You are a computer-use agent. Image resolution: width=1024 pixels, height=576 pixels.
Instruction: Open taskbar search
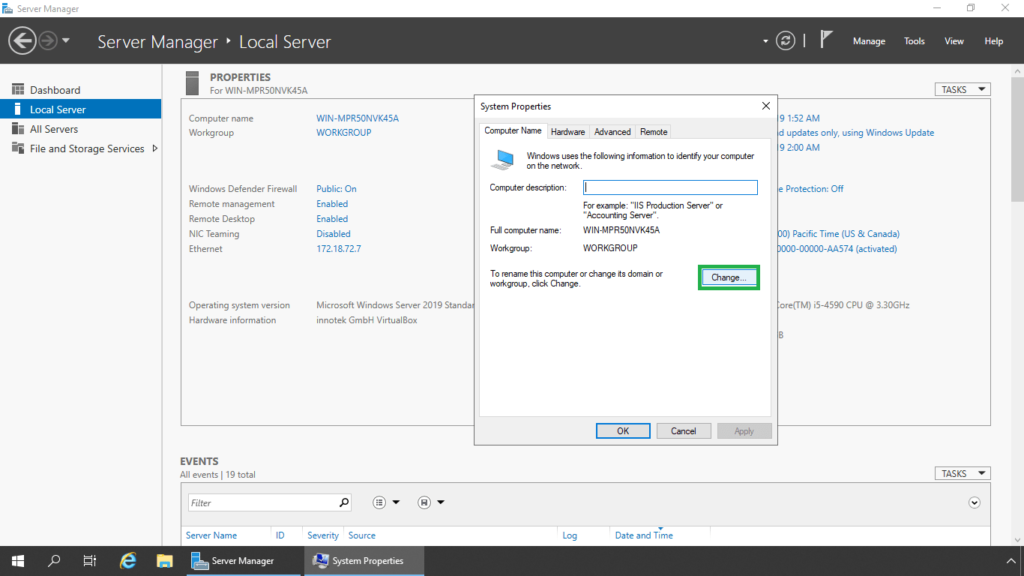coord(54,561)
